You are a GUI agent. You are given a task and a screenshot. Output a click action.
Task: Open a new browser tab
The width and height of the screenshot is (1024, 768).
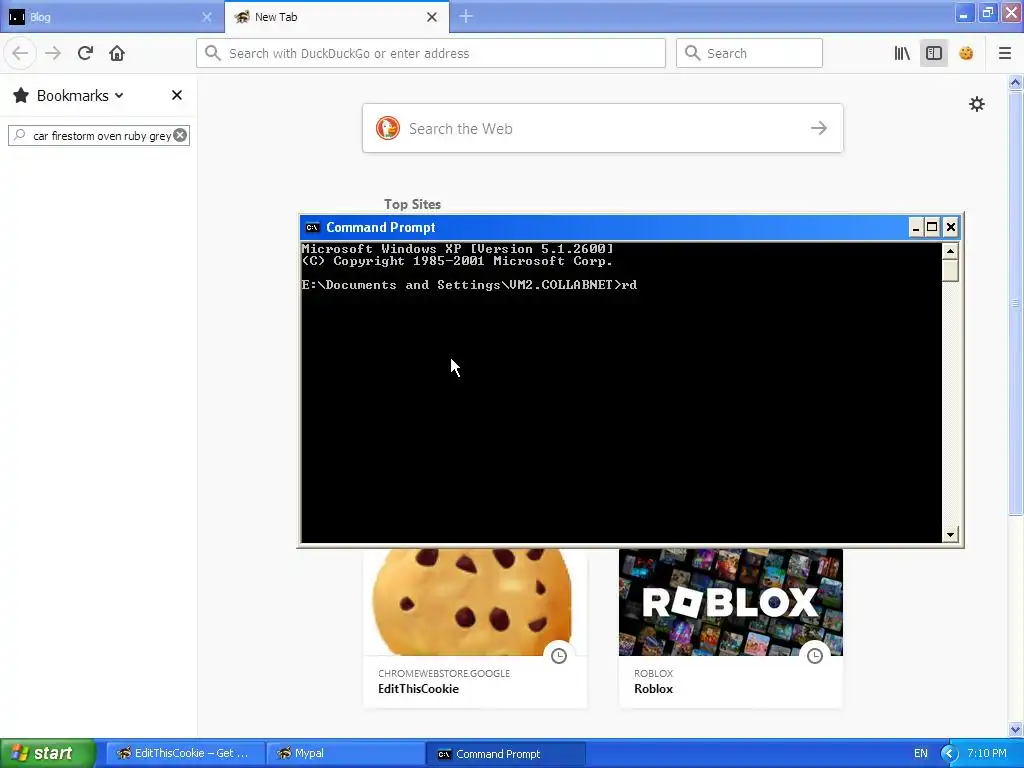click(466, 16)
